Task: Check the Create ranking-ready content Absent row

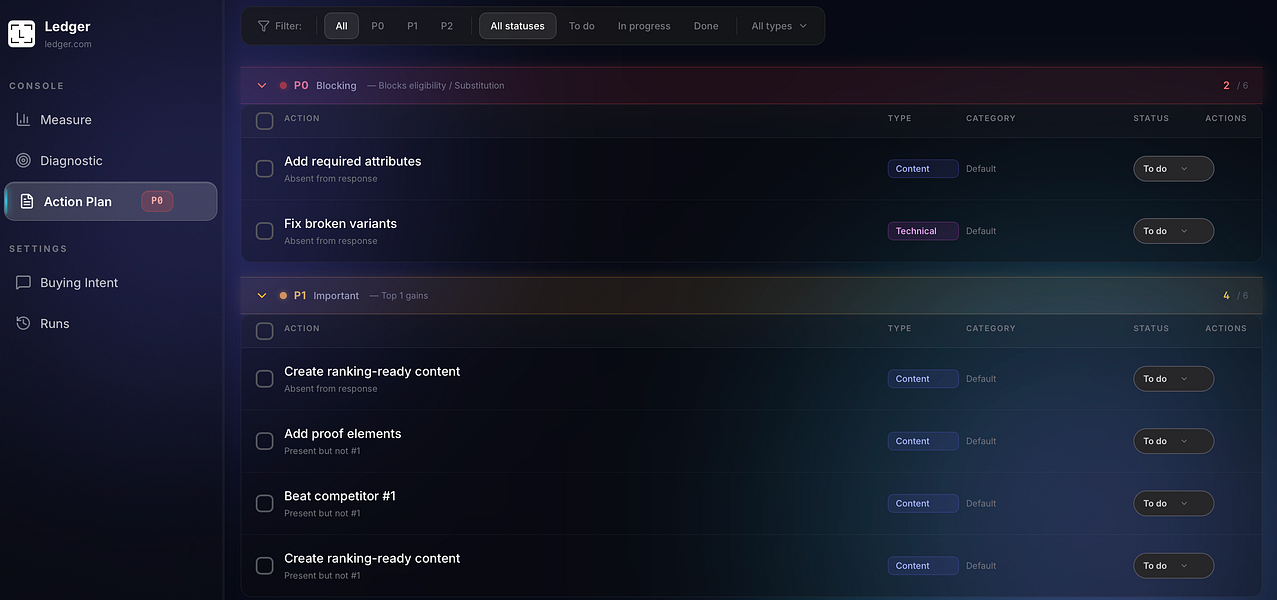Action: tap(265, 379)
